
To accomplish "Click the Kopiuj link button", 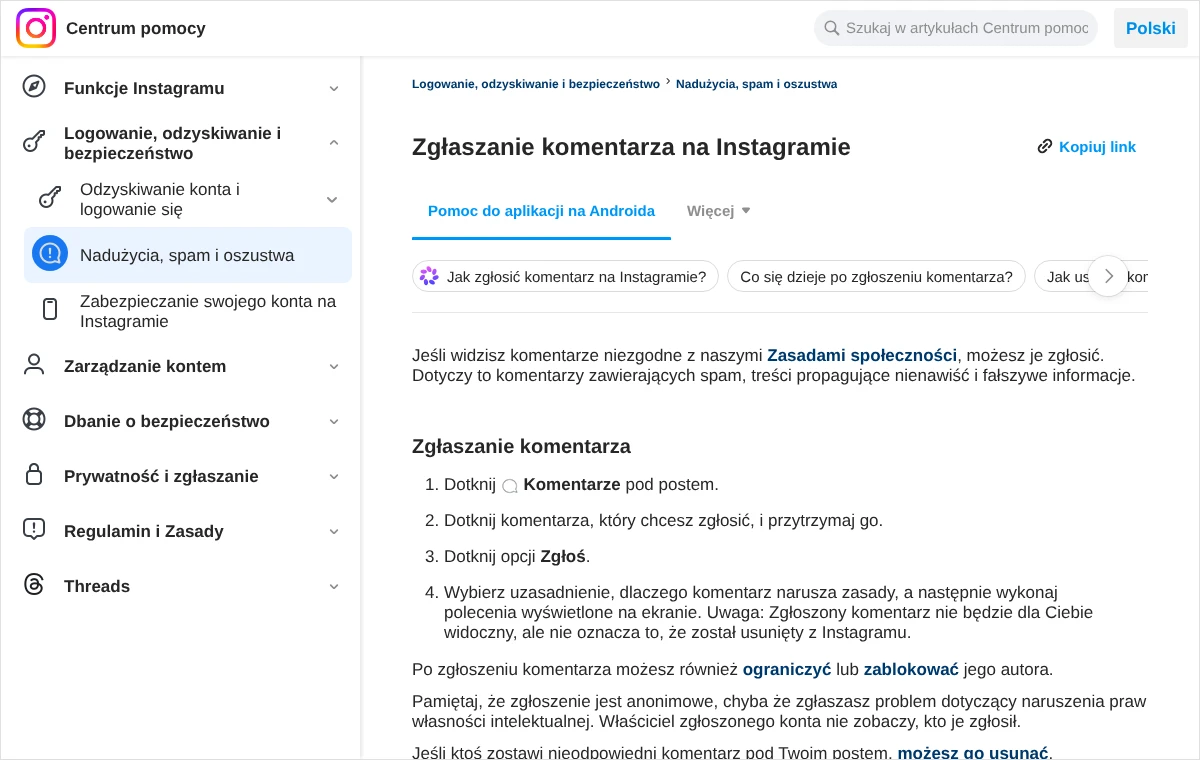I will 1087,146.
